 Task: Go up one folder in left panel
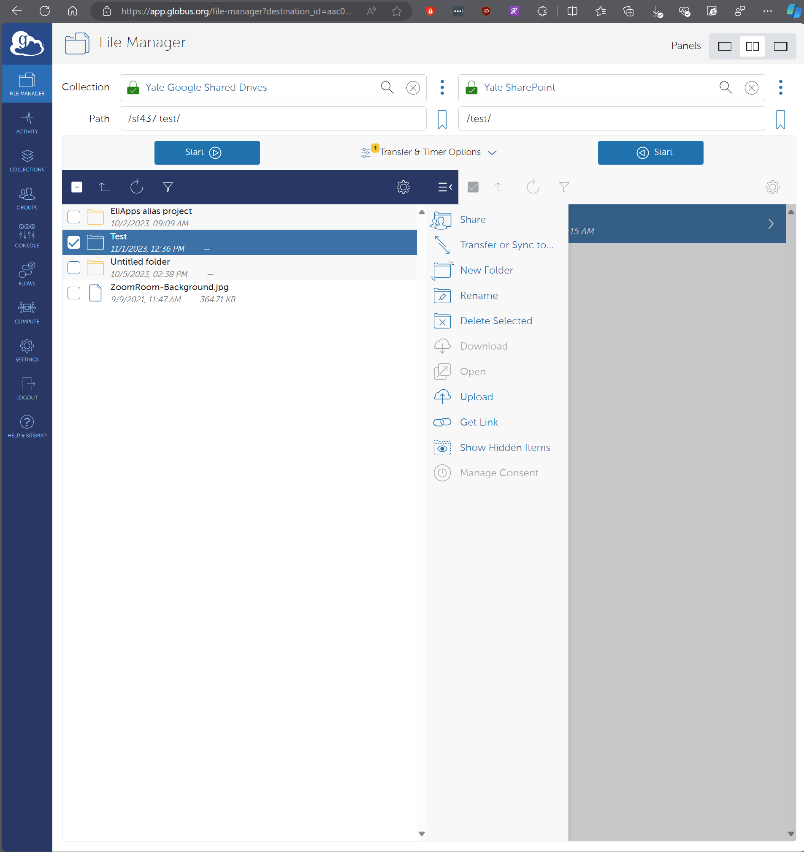coord(104,187)
